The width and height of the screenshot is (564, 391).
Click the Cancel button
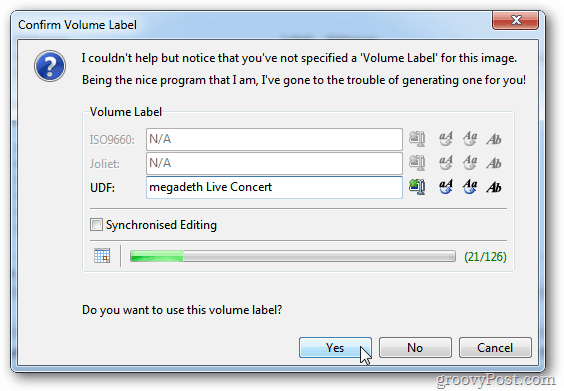click(495, 347)
